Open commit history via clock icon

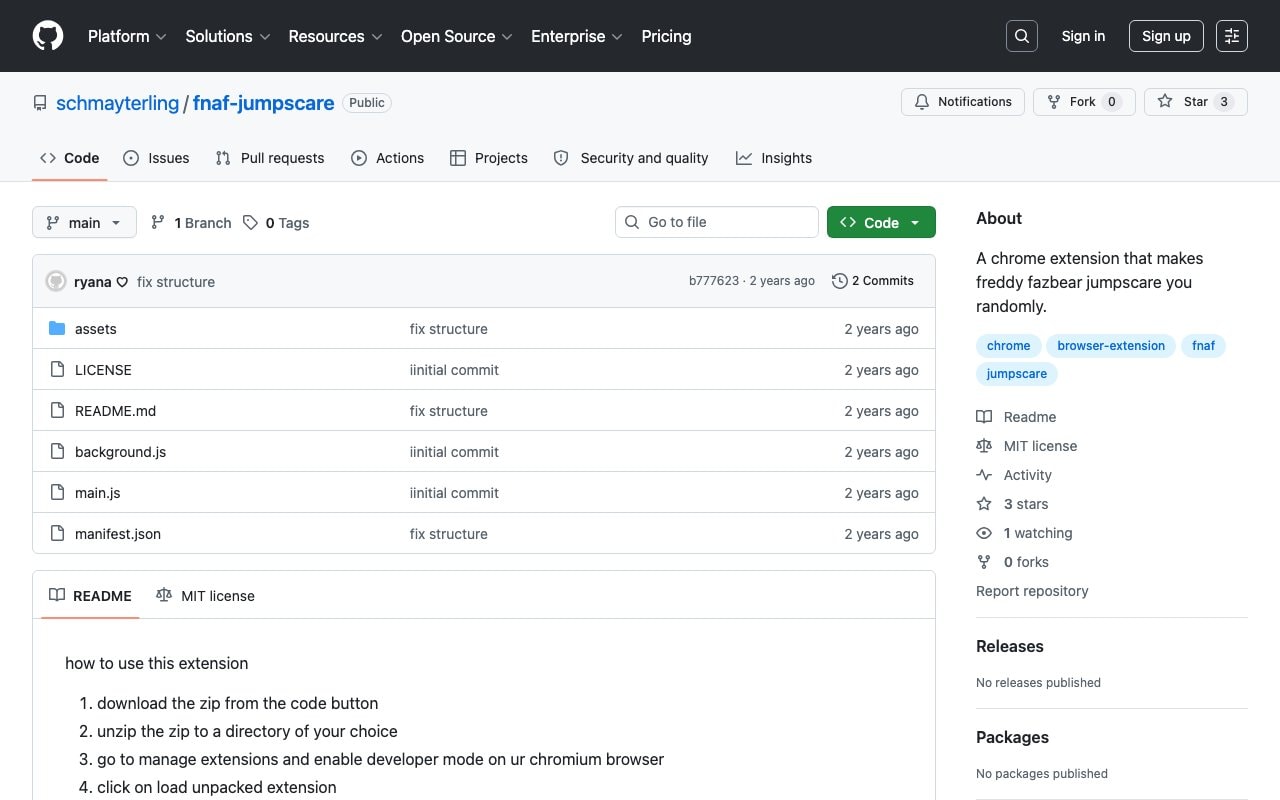pyautogui.click(x=840, y=281)
